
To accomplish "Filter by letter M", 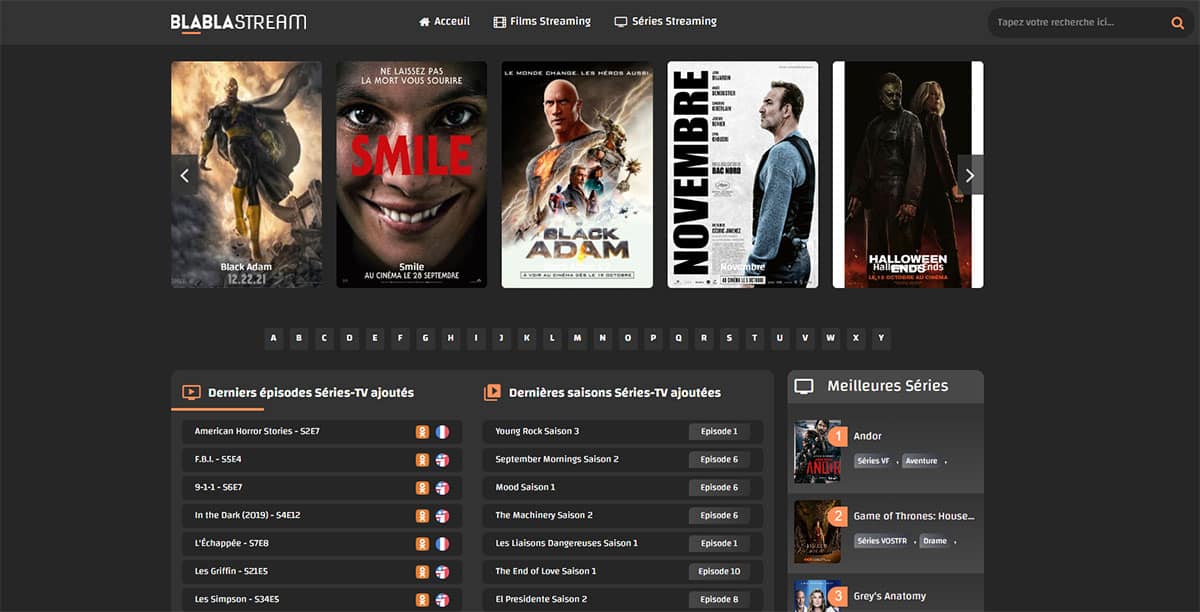I will click(577, 338).
